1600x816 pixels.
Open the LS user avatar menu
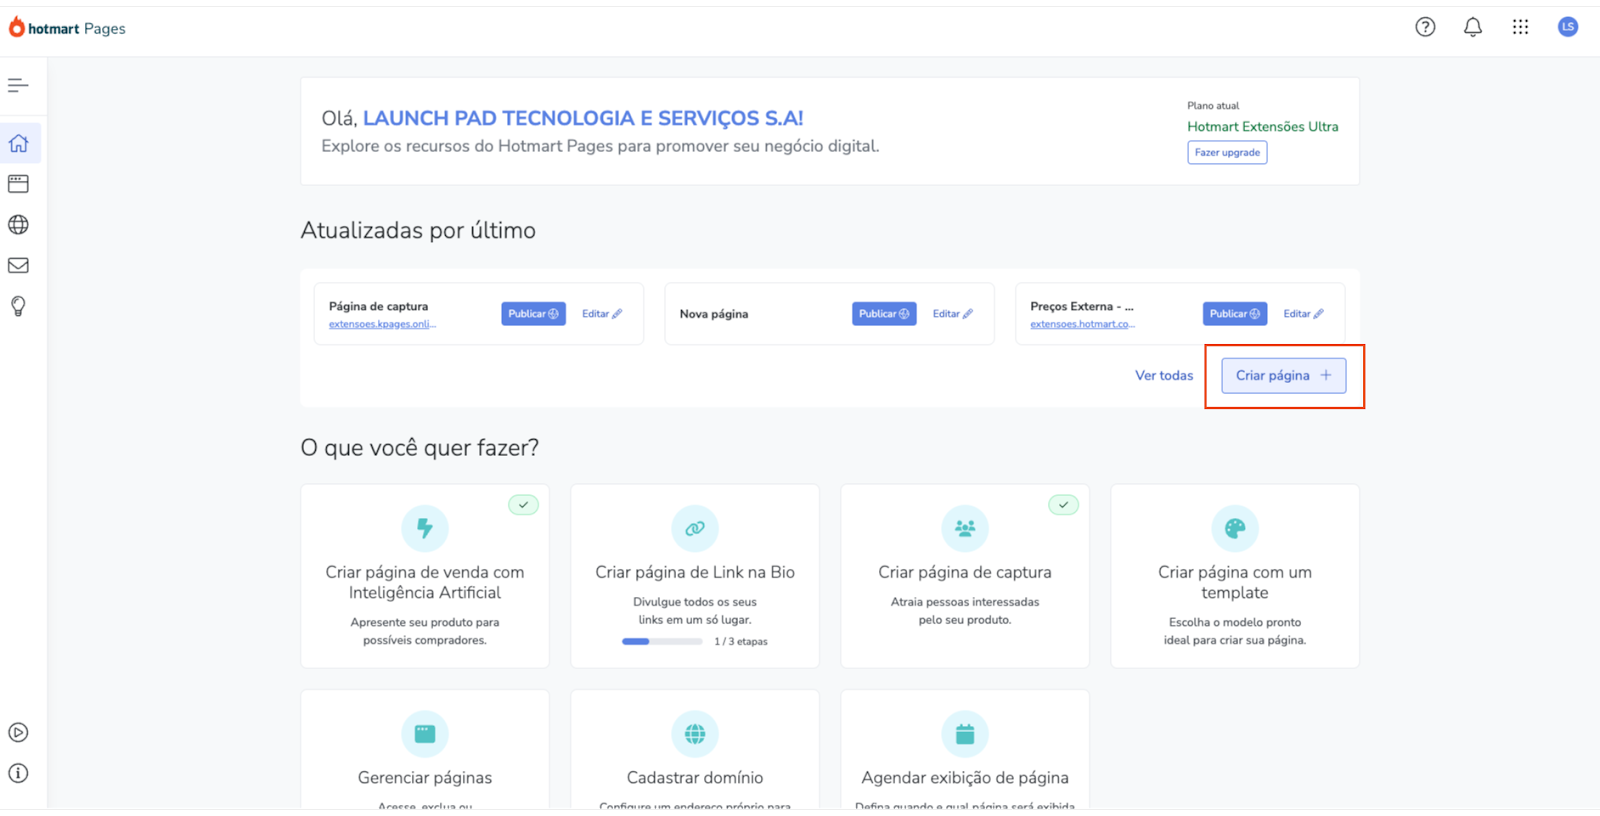(x=1568, y=27)
